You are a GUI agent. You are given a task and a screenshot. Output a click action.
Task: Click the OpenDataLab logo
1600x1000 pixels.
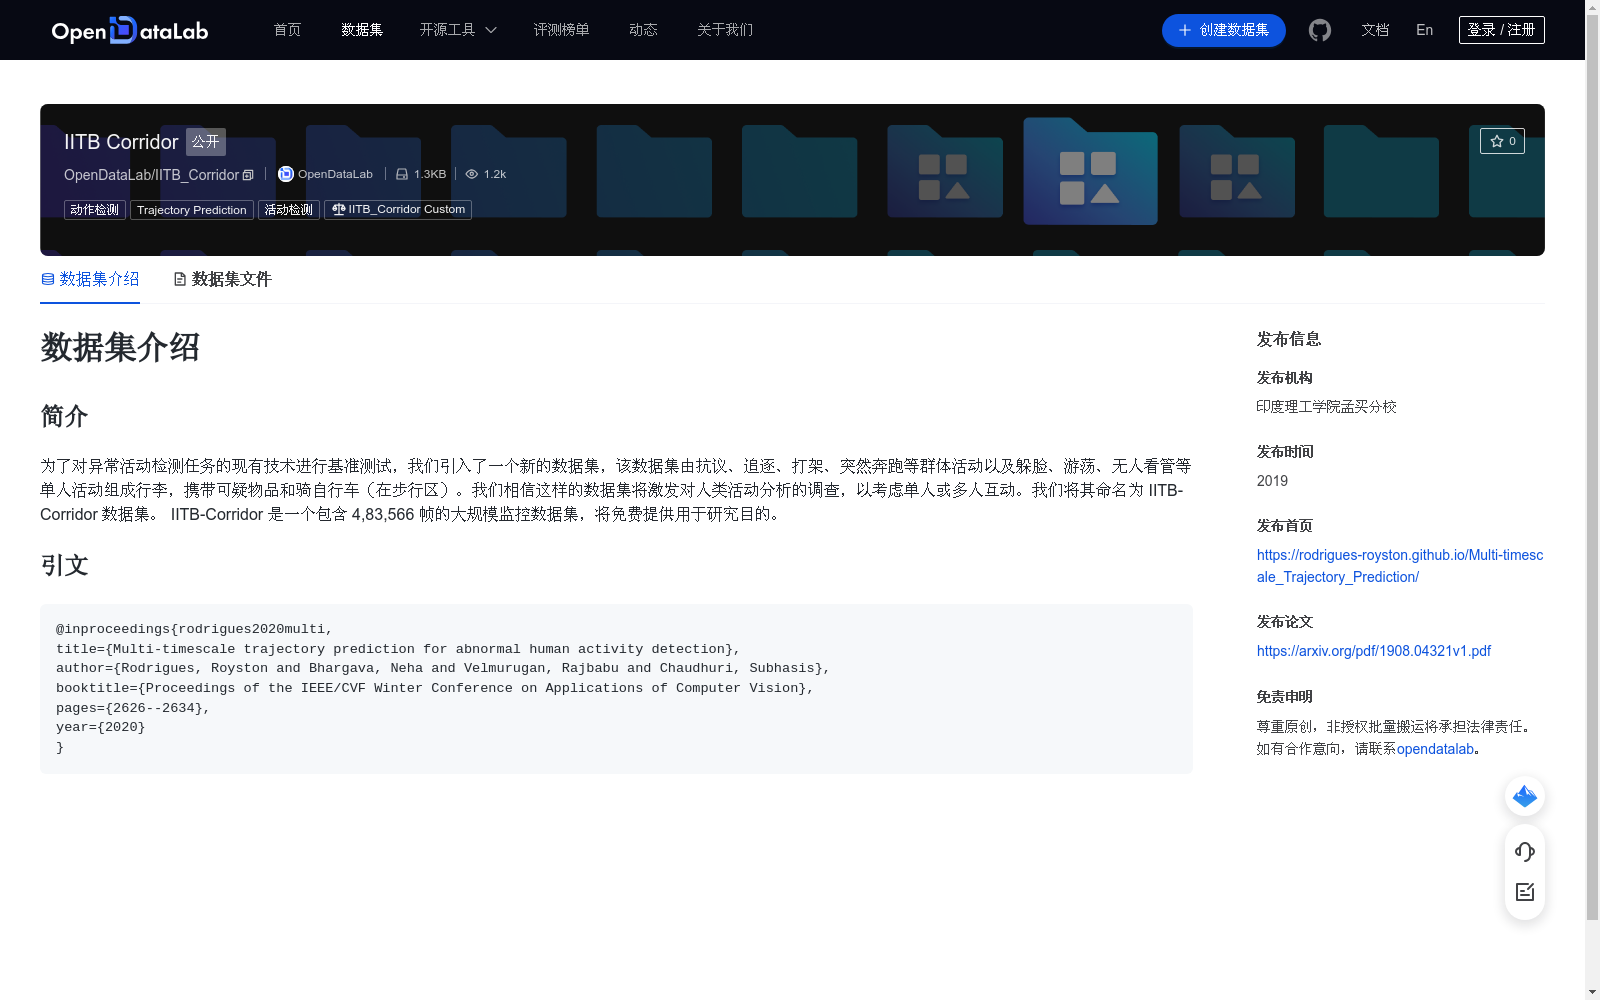click(x=130, y=30)
